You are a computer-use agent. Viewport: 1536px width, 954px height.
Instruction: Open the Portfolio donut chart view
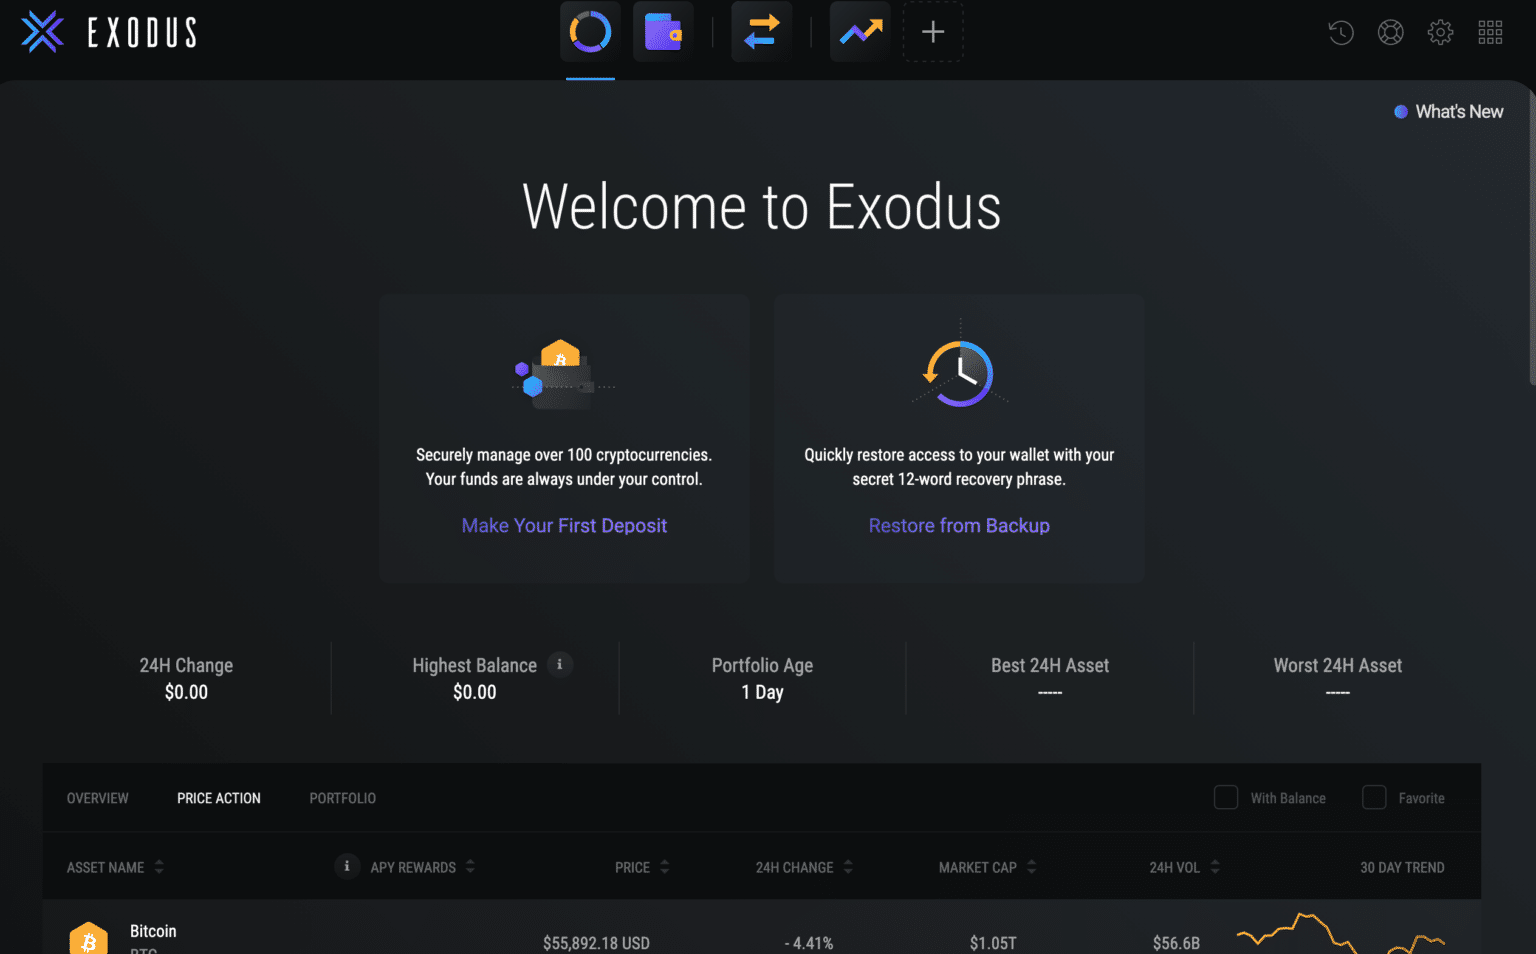[590, 31]
